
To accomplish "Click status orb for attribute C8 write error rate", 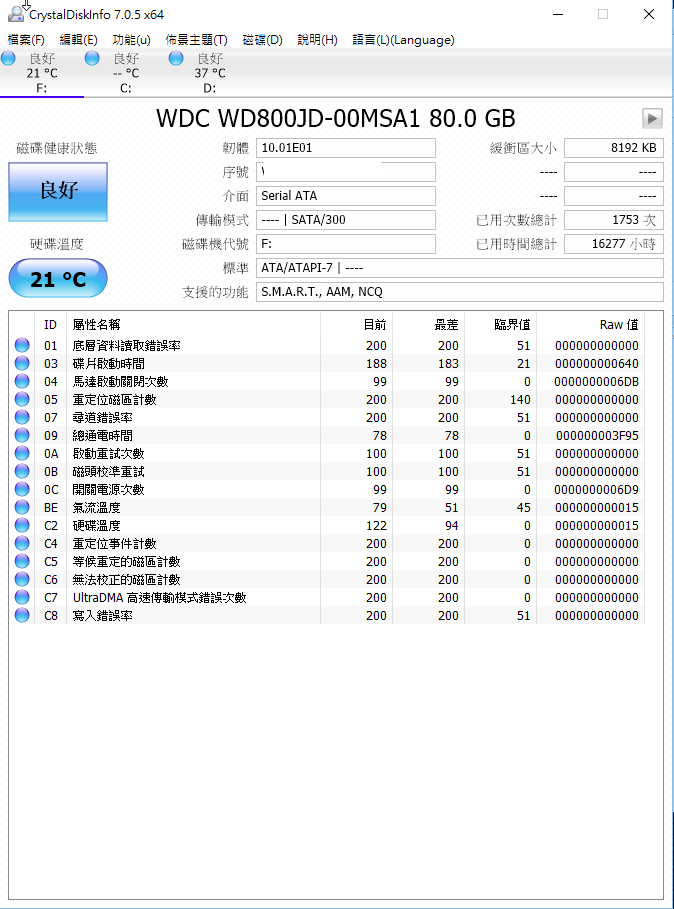I will 22,616.
